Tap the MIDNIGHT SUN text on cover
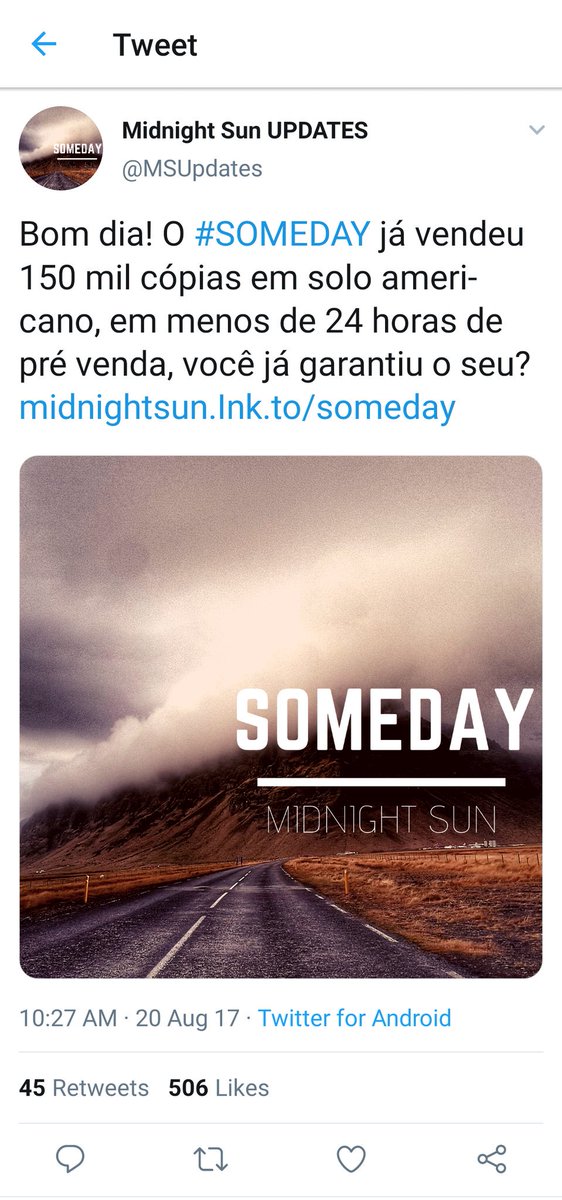This screenshot has width=562, height=1200. click(382, 822)
